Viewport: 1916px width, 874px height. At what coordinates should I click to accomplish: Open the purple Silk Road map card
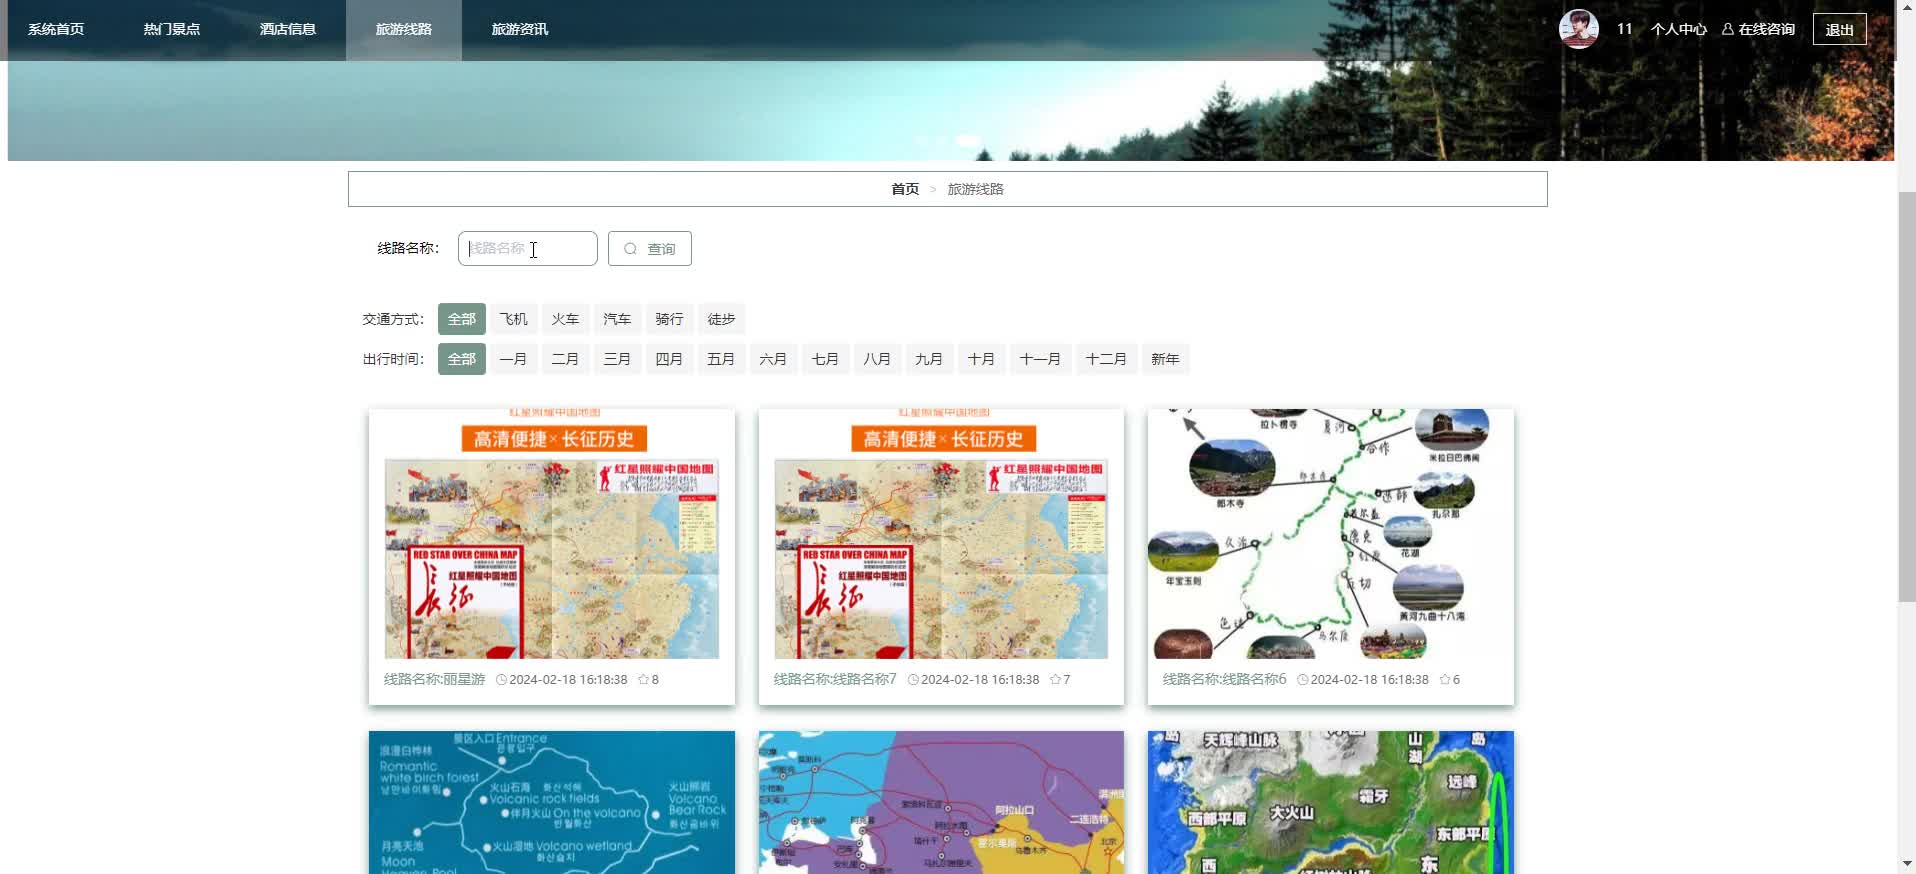point(941,802)
